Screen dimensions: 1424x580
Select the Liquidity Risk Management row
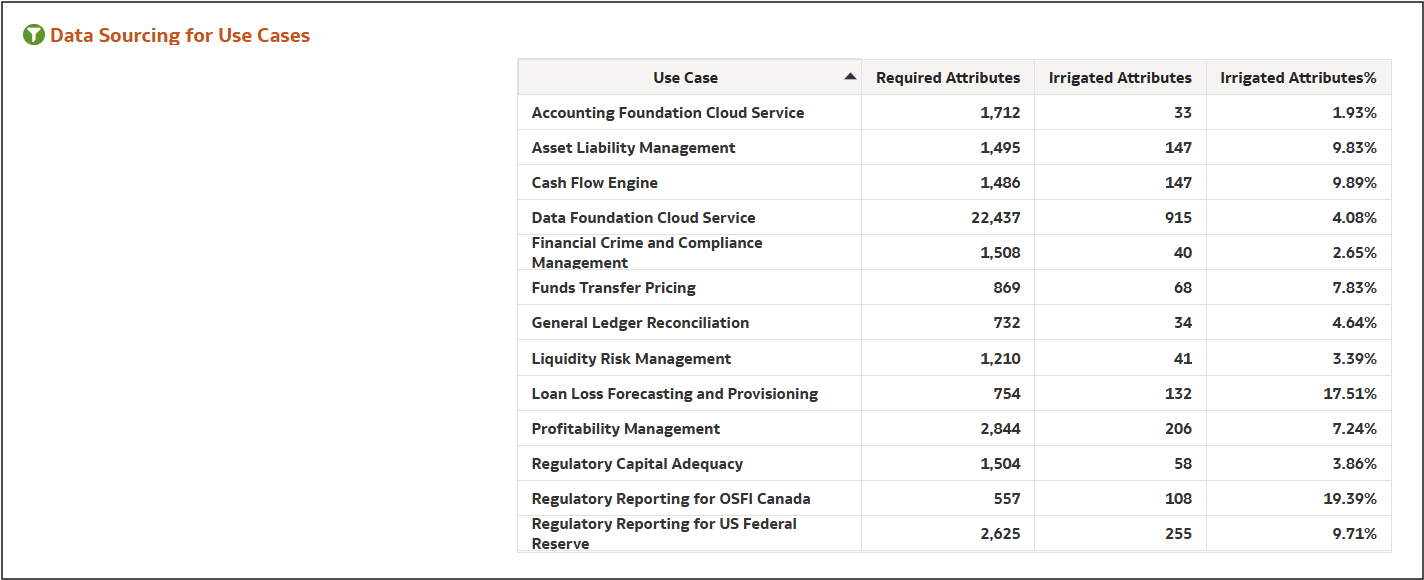click(x=630, y=358)
